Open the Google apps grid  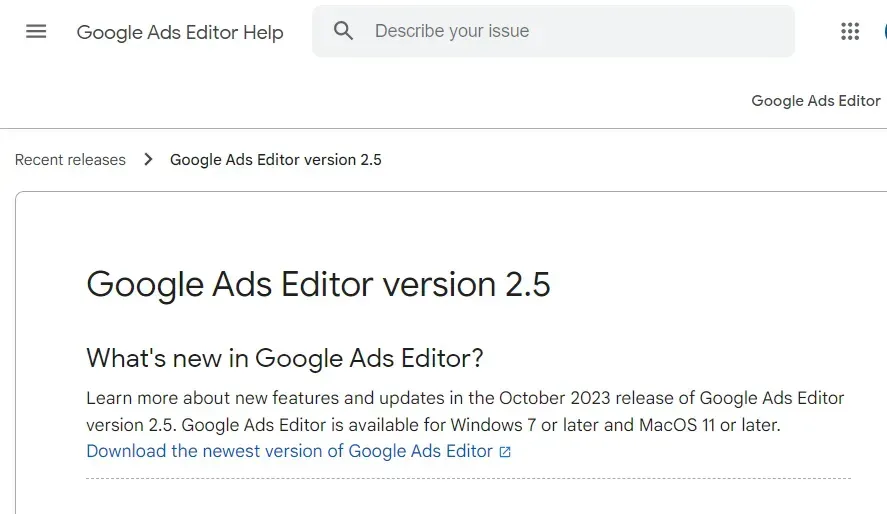click(850, 32)
